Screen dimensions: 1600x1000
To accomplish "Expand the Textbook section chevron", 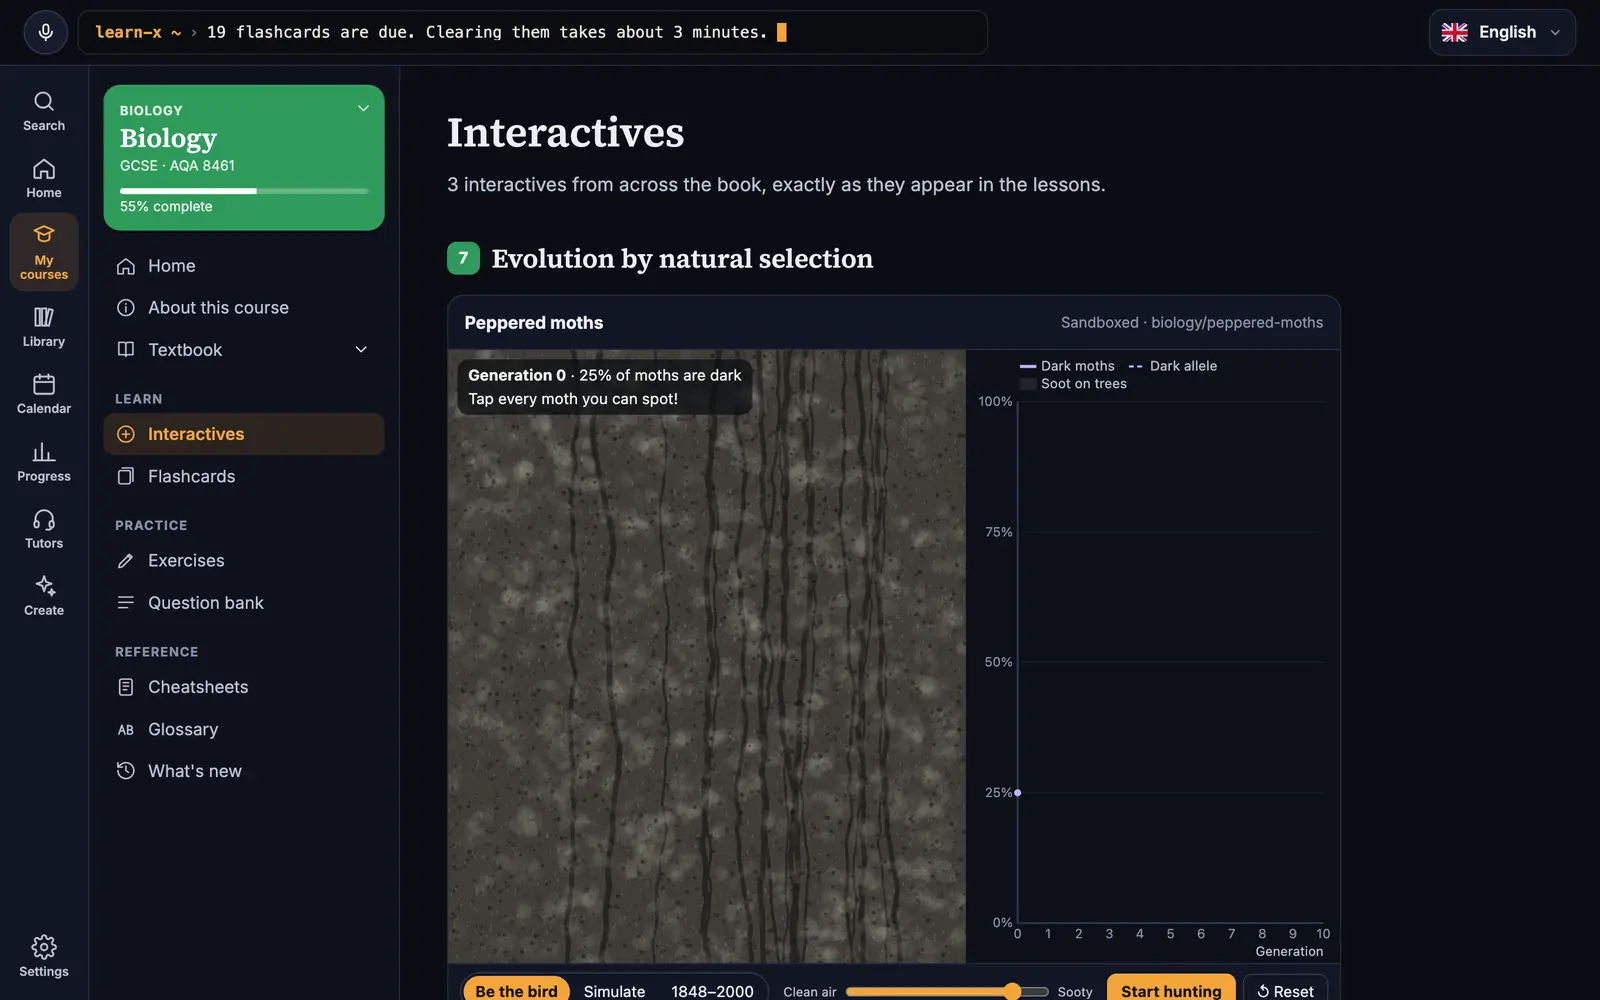I will 361,350.
